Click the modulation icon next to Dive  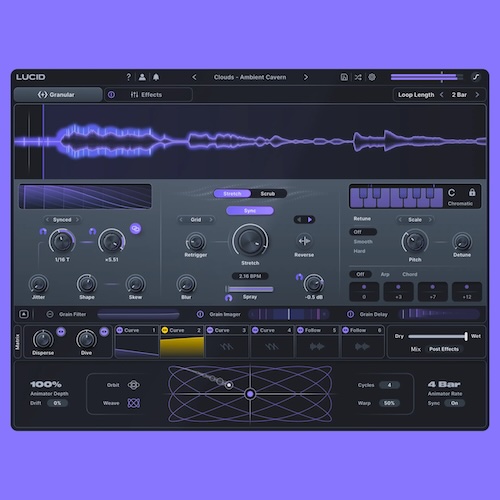click(104, 332)
